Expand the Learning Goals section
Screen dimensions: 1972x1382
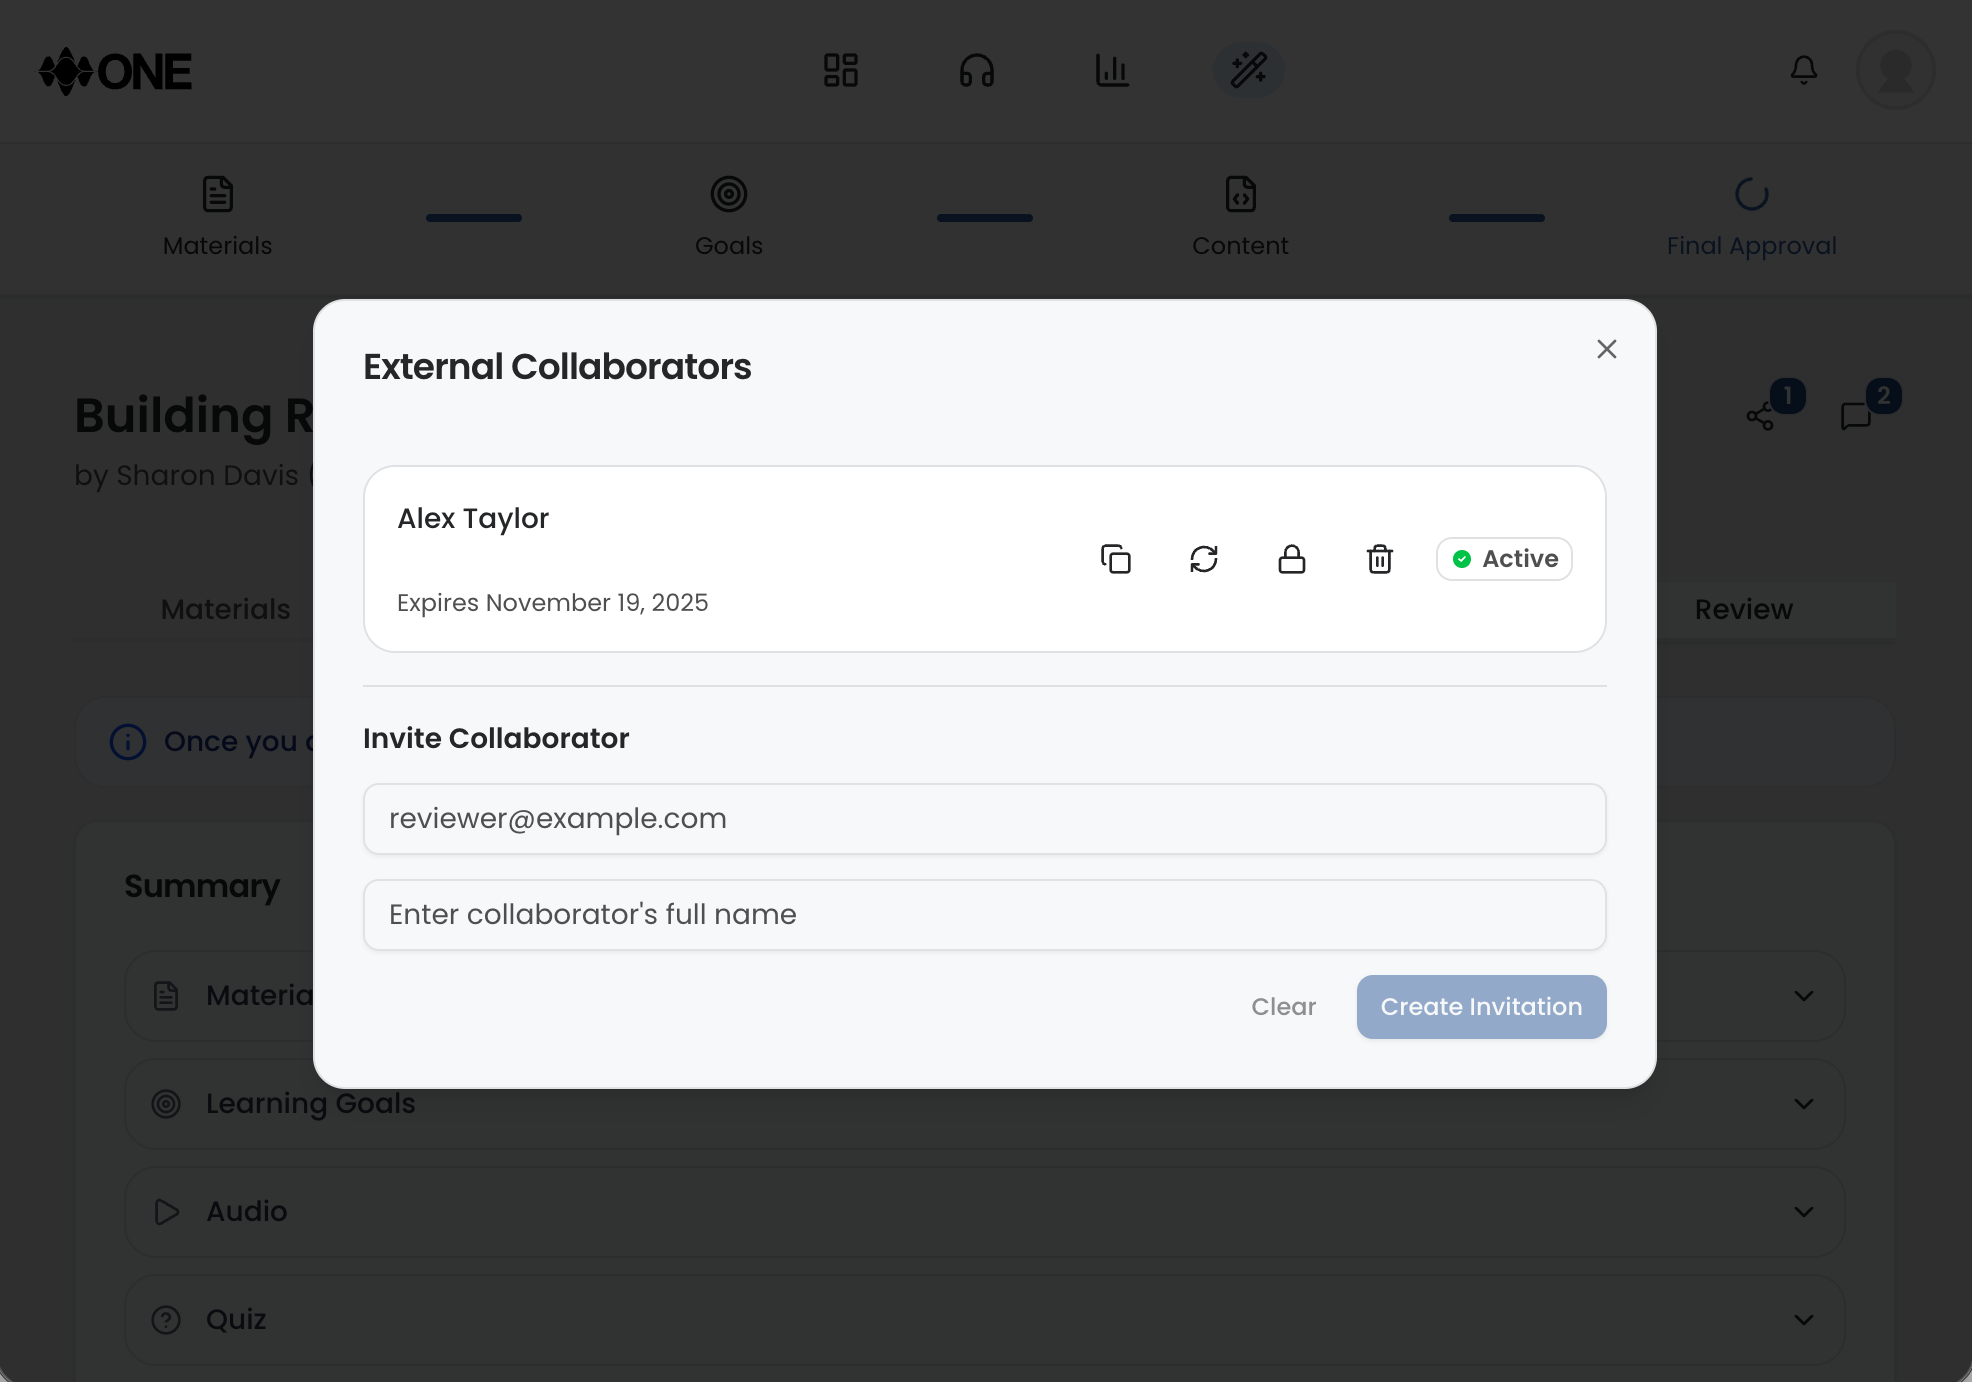[x=1804, y=1104]
